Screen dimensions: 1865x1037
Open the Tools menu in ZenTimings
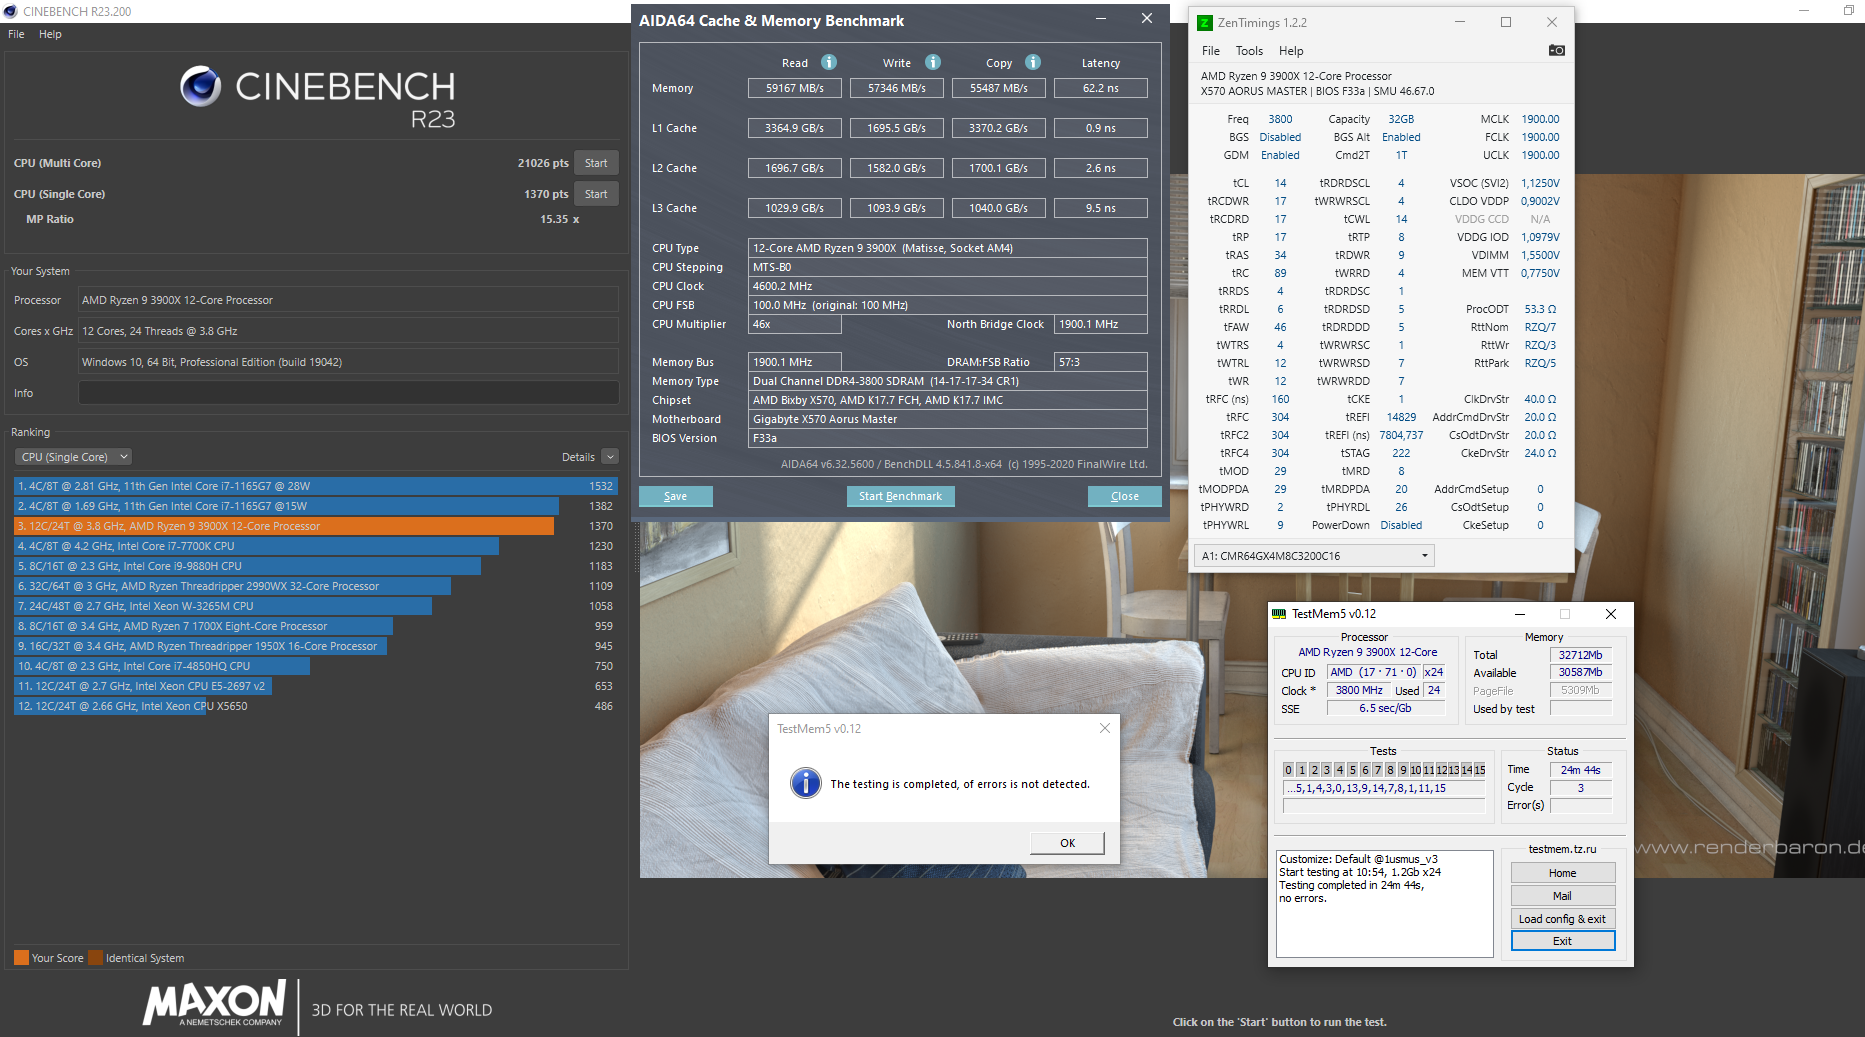pos(1249,51)
